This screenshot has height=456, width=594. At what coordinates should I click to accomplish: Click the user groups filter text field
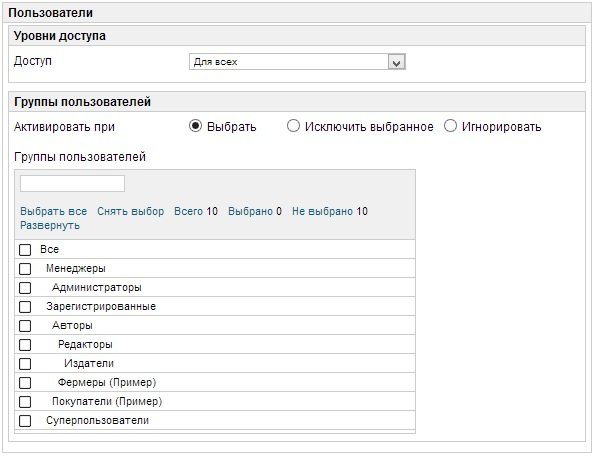click(x=72, y=183)
